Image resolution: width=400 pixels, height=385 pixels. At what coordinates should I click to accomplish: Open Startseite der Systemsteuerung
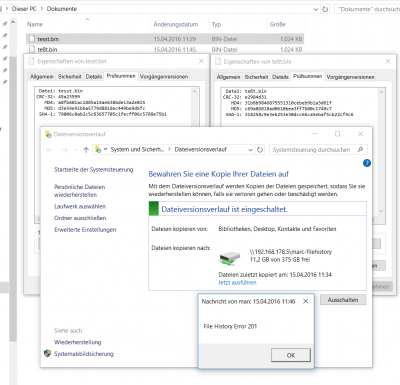(x=94, y=170)
